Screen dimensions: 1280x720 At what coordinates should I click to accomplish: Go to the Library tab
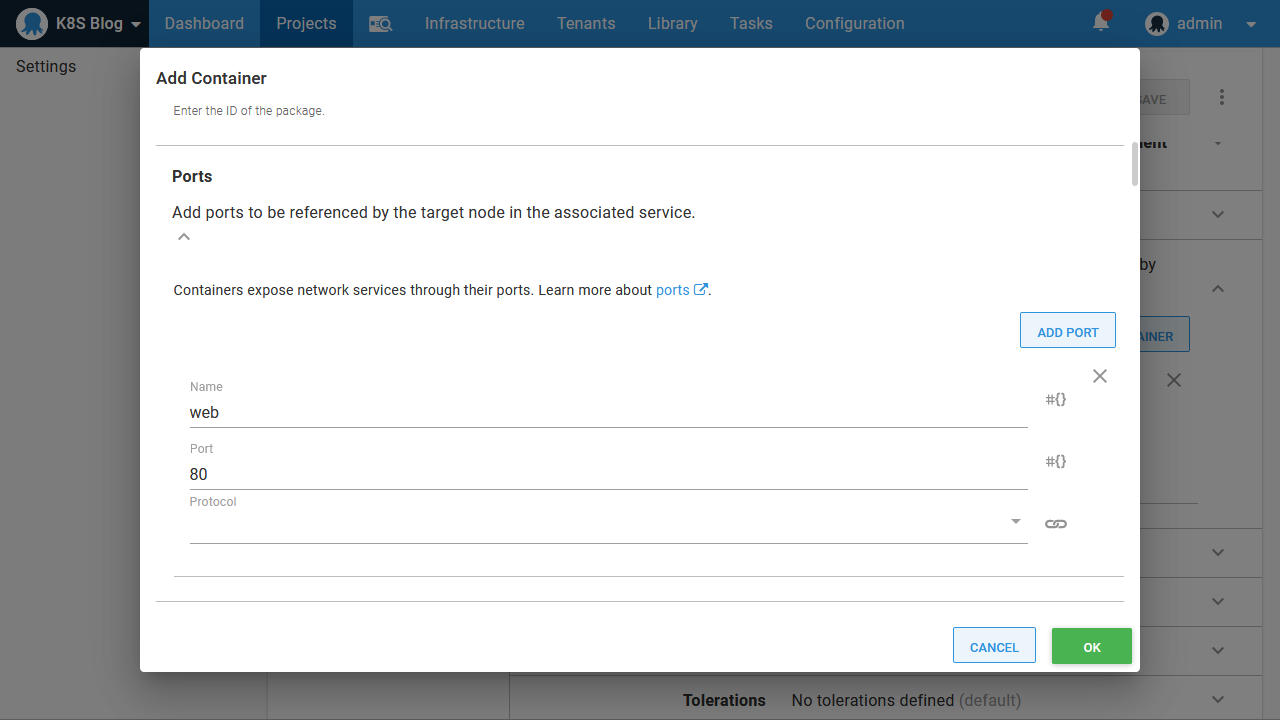pyautogui.click(x=672, y=24)
